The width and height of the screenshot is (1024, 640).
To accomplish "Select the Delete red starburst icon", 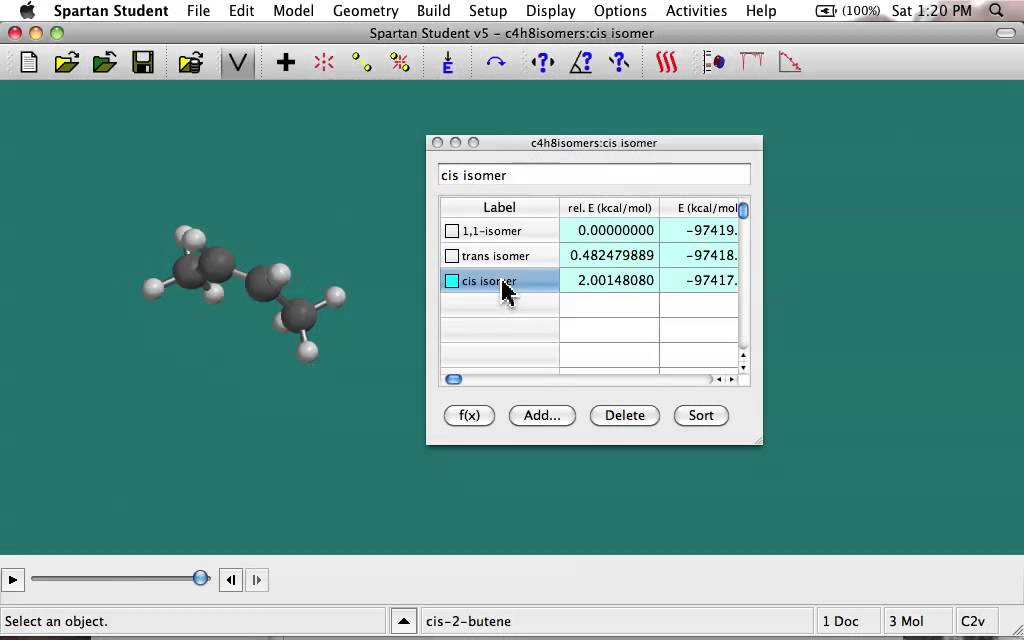I will 323,63.
